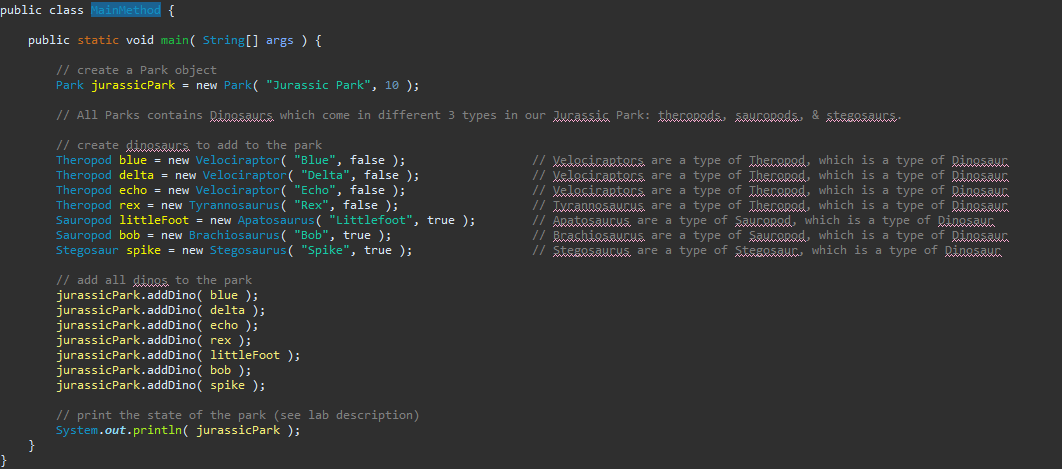This screenshot has width=1062, height=469.
Task: Click the static keyword in main declaration
Action: pyautogui.click(x=98, y=40)
